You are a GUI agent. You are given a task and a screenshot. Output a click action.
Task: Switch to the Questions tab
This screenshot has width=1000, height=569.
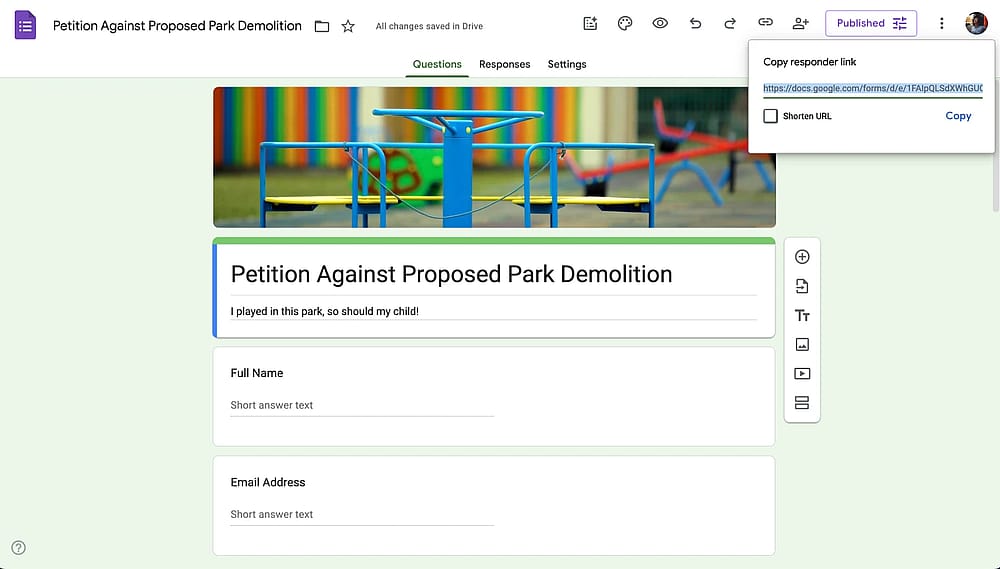437,64
